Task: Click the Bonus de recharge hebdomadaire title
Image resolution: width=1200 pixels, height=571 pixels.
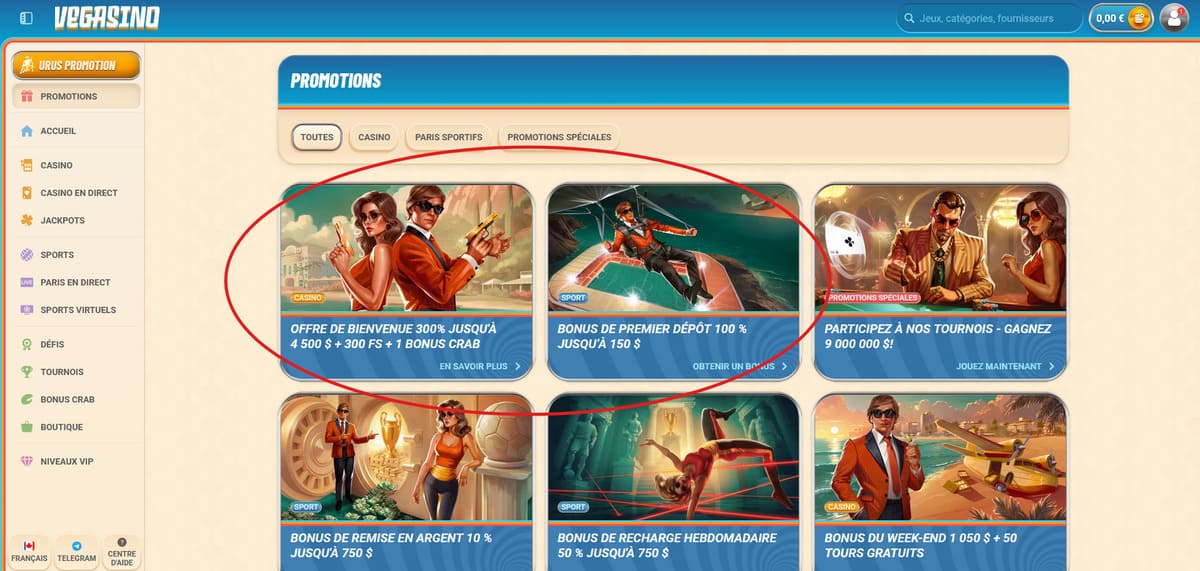Action: coord(667,545)
